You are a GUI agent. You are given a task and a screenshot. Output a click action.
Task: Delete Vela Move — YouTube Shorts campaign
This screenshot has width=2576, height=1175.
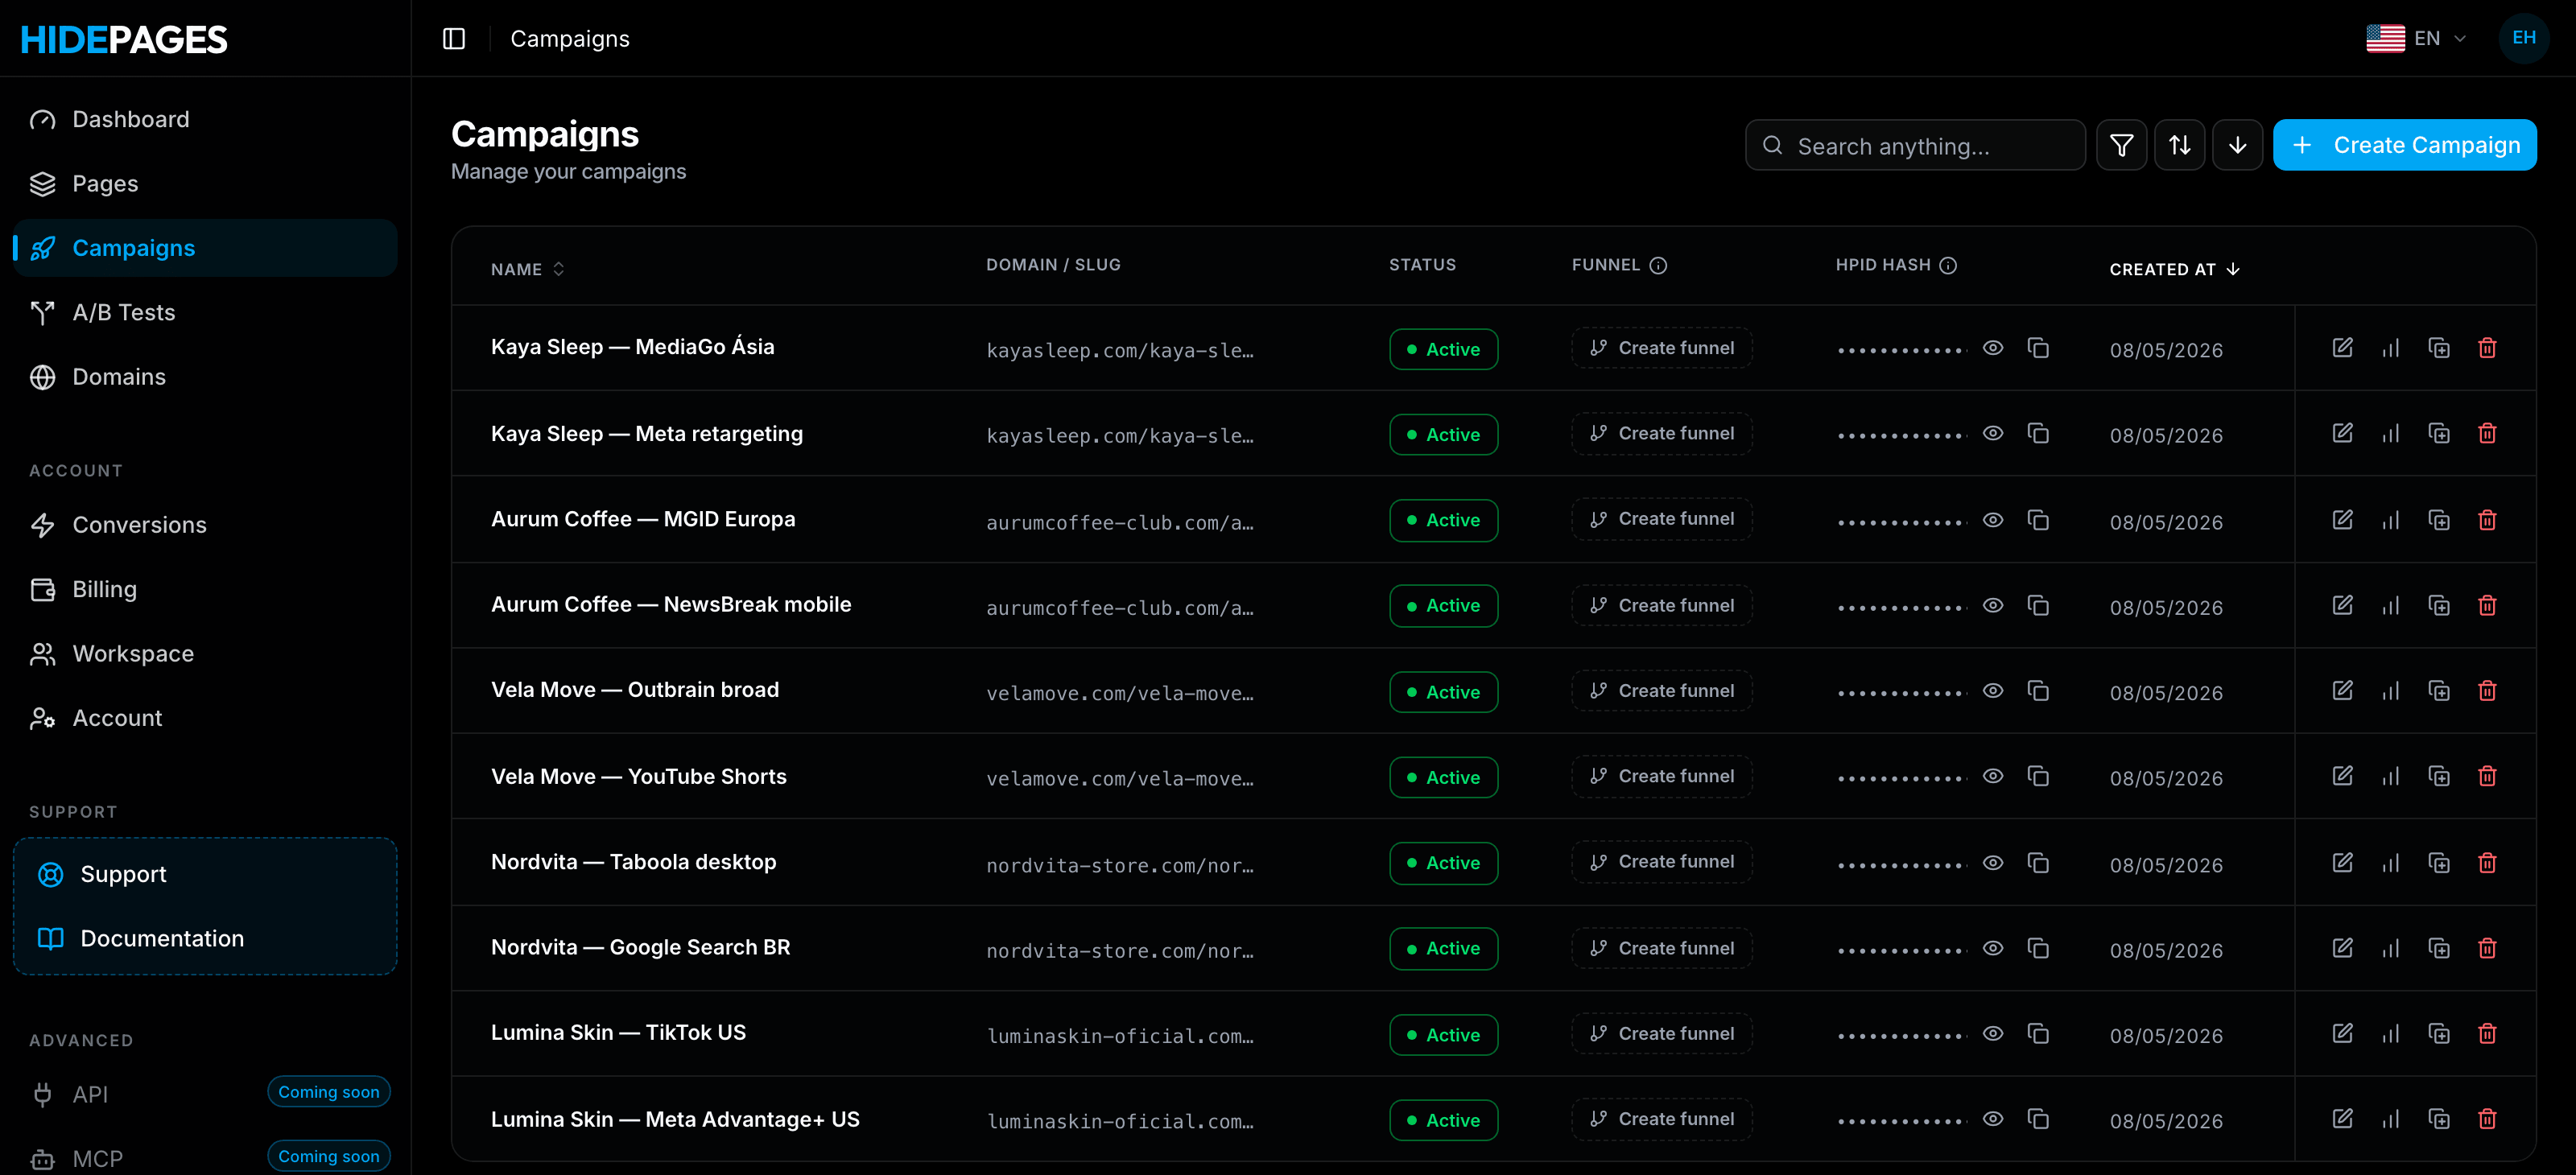(2487, 776)
